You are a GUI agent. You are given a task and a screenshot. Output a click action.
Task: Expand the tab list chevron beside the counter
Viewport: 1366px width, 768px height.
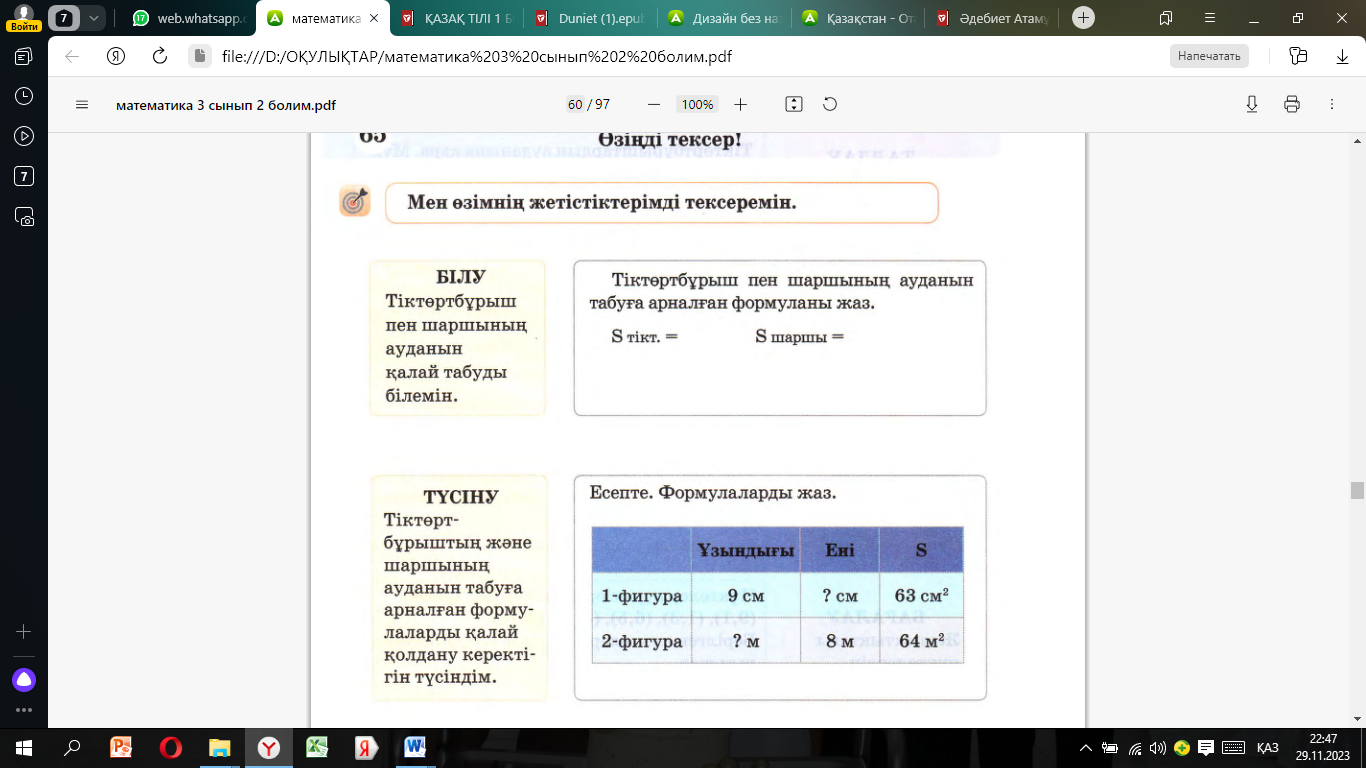93,18
